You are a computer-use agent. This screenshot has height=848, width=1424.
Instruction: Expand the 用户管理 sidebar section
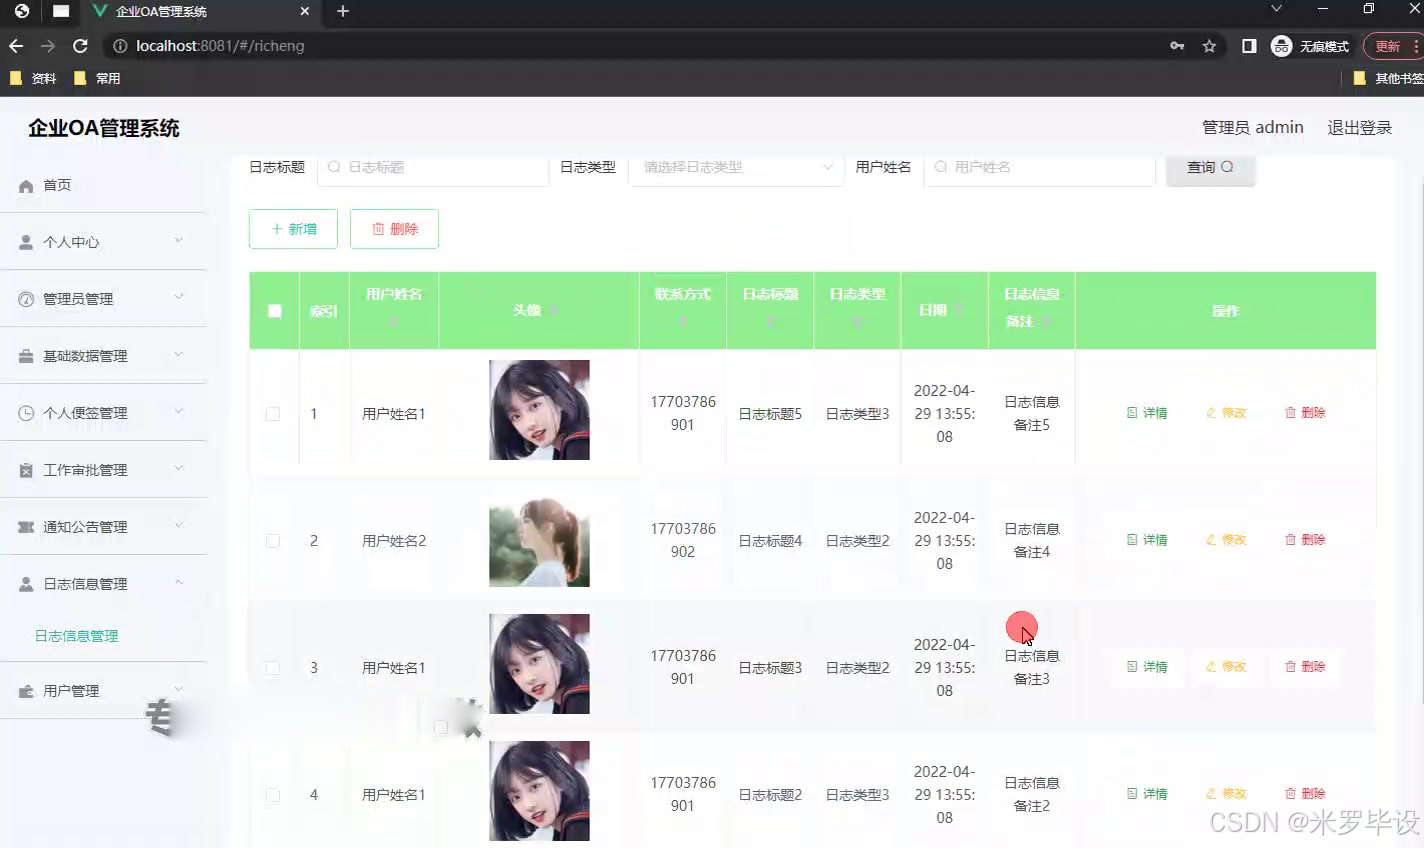[x=104, y=690]
